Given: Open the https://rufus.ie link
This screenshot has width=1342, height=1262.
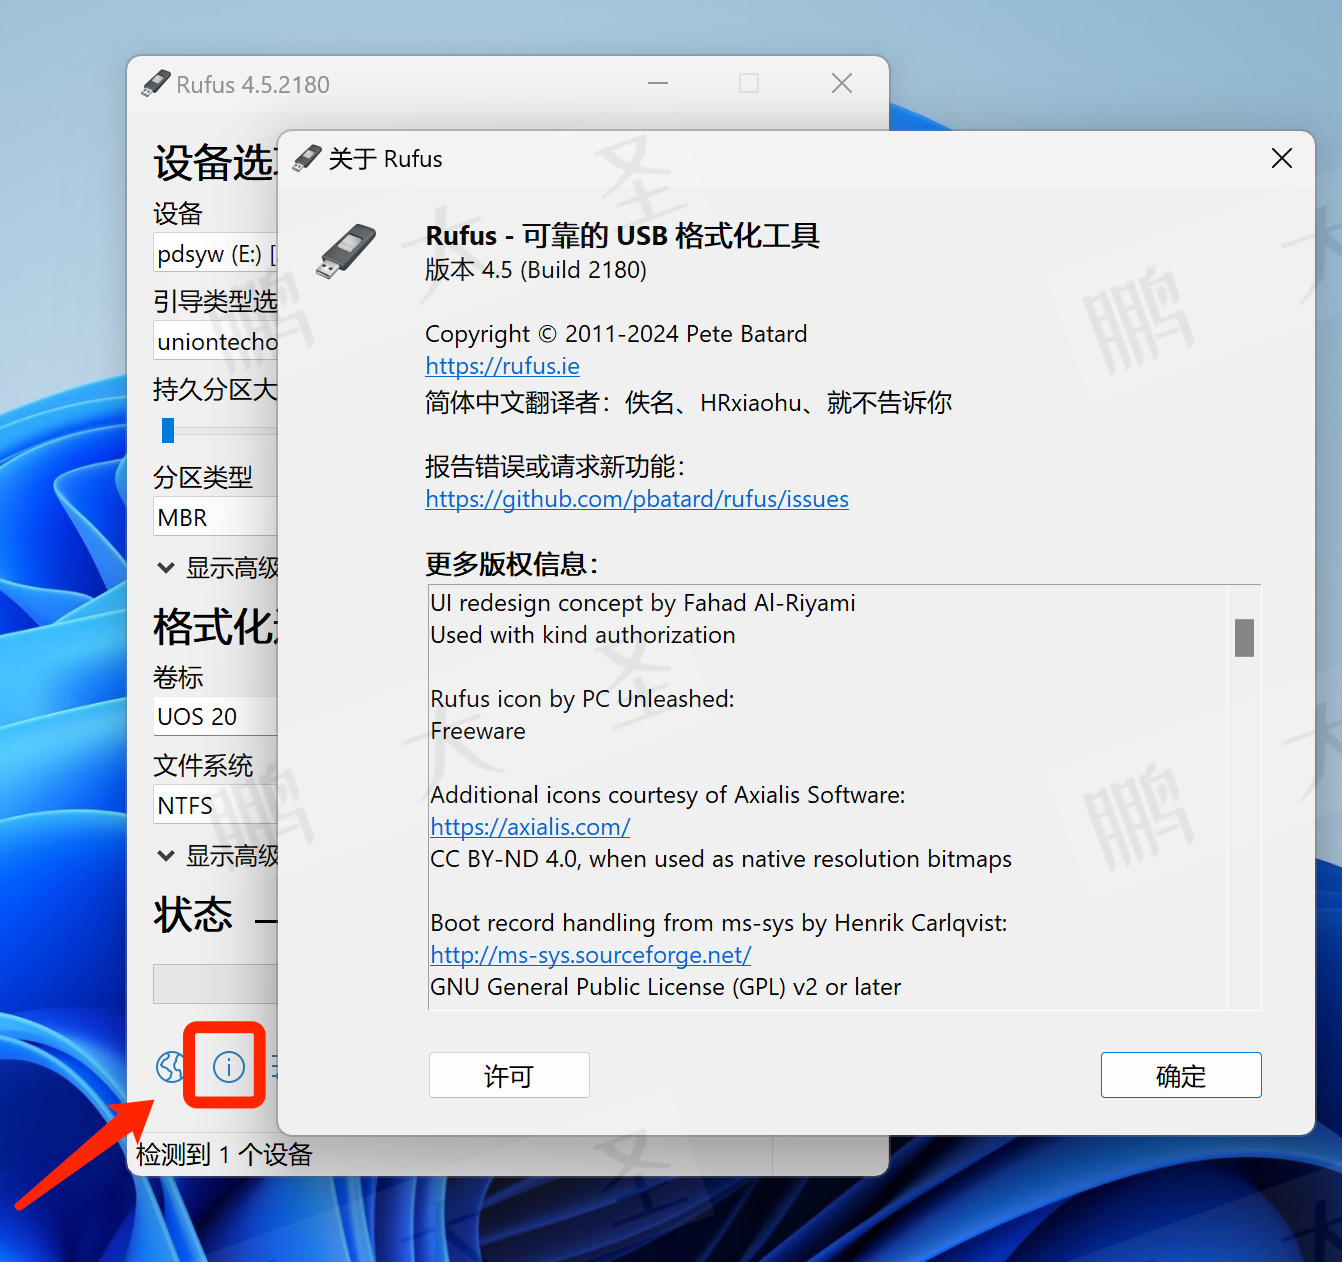Looking at the screenshot, I should 502,366.
